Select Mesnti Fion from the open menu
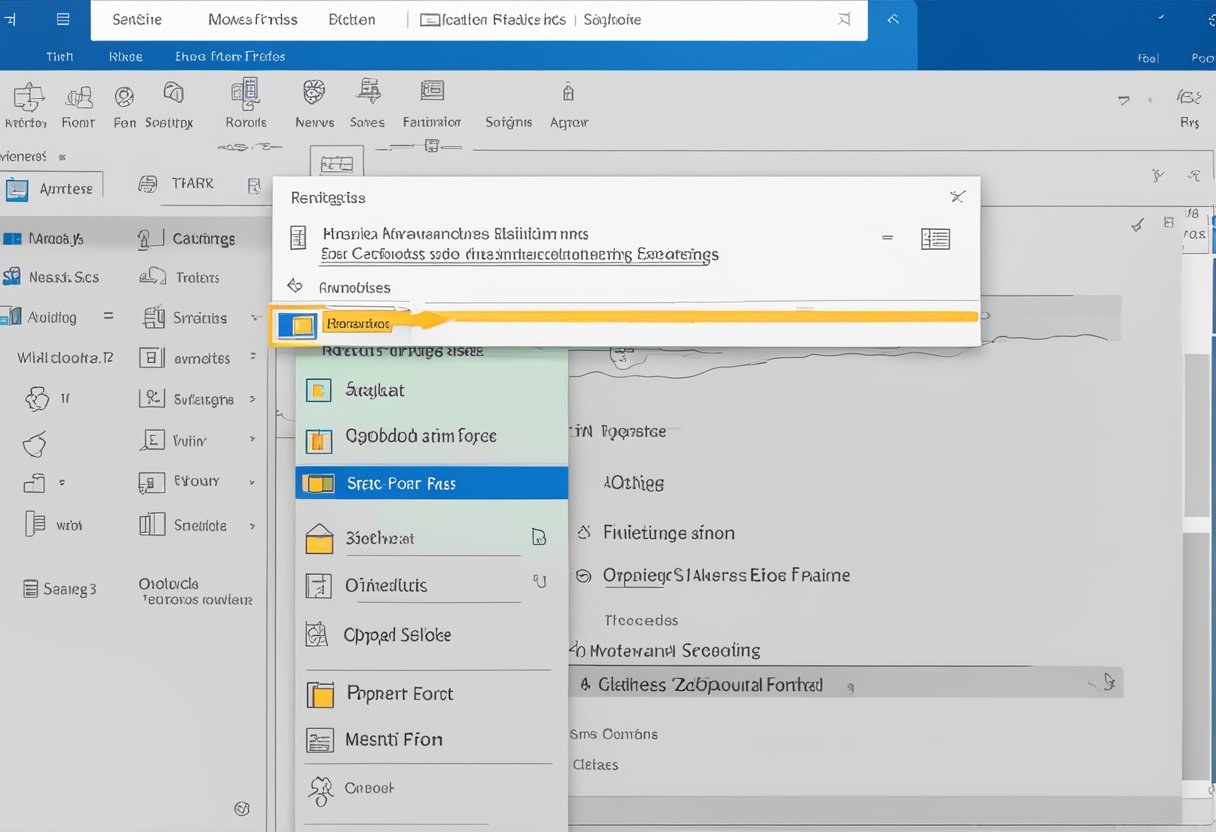 point(398,739)
